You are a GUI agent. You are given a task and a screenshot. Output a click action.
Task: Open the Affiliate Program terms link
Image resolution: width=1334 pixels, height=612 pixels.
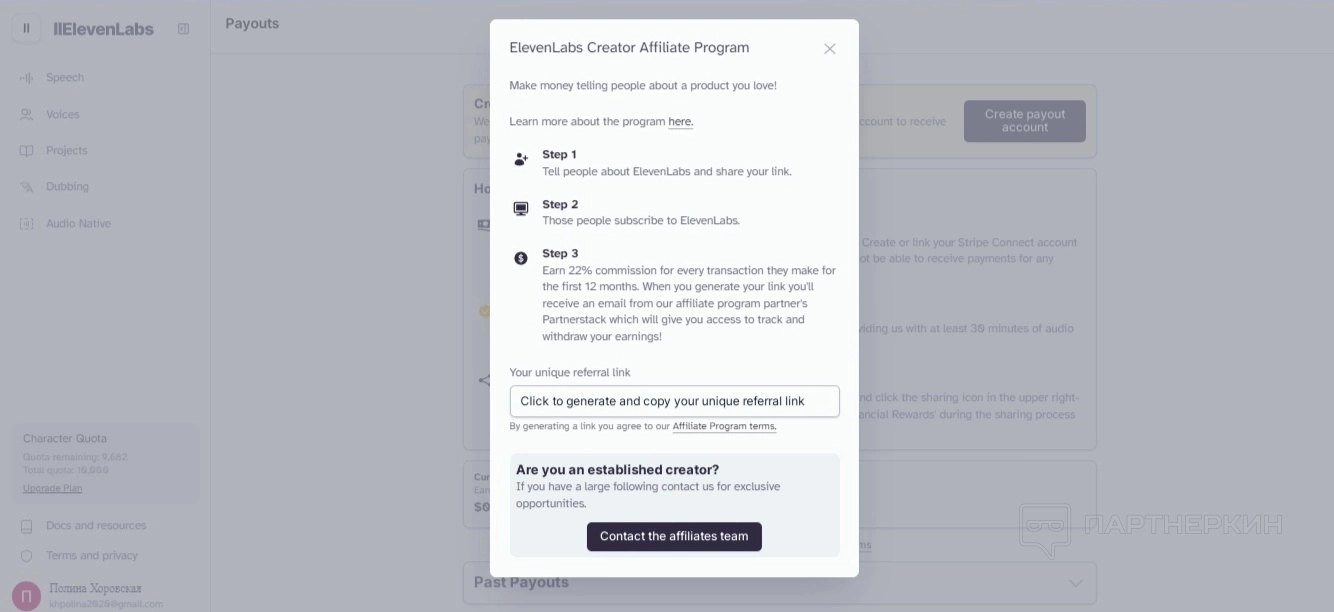point(724,427)
